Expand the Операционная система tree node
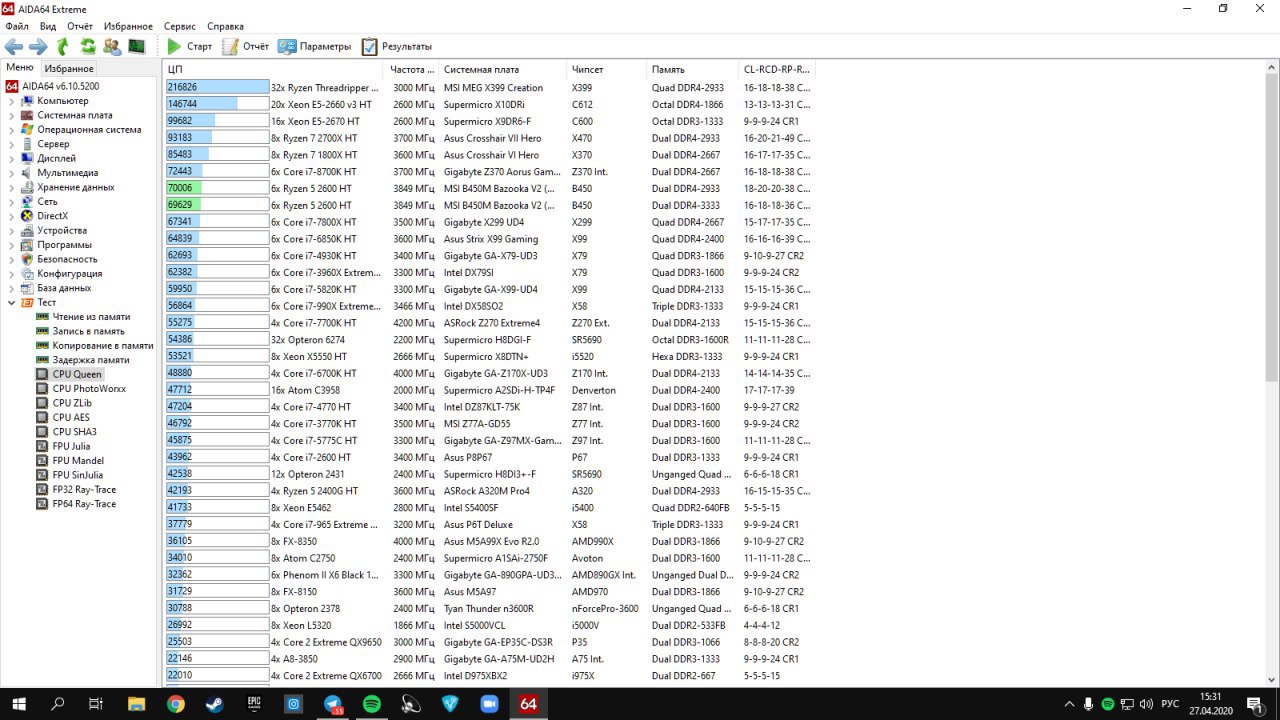This screenshot has width=1280, height=720. [x=11, y=130]
